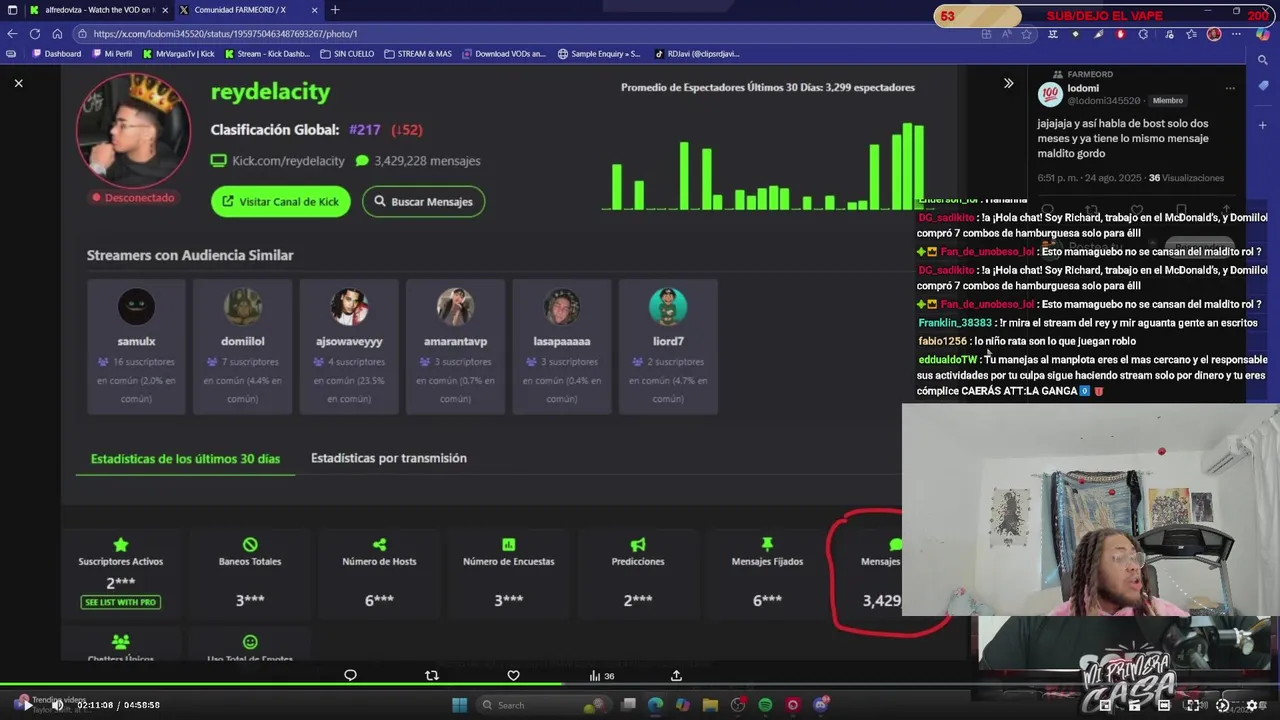The width and height of the screenshot is (1280, 720).
Task: Click the Chatters Únicos people icon
Action: pos(121,642)
